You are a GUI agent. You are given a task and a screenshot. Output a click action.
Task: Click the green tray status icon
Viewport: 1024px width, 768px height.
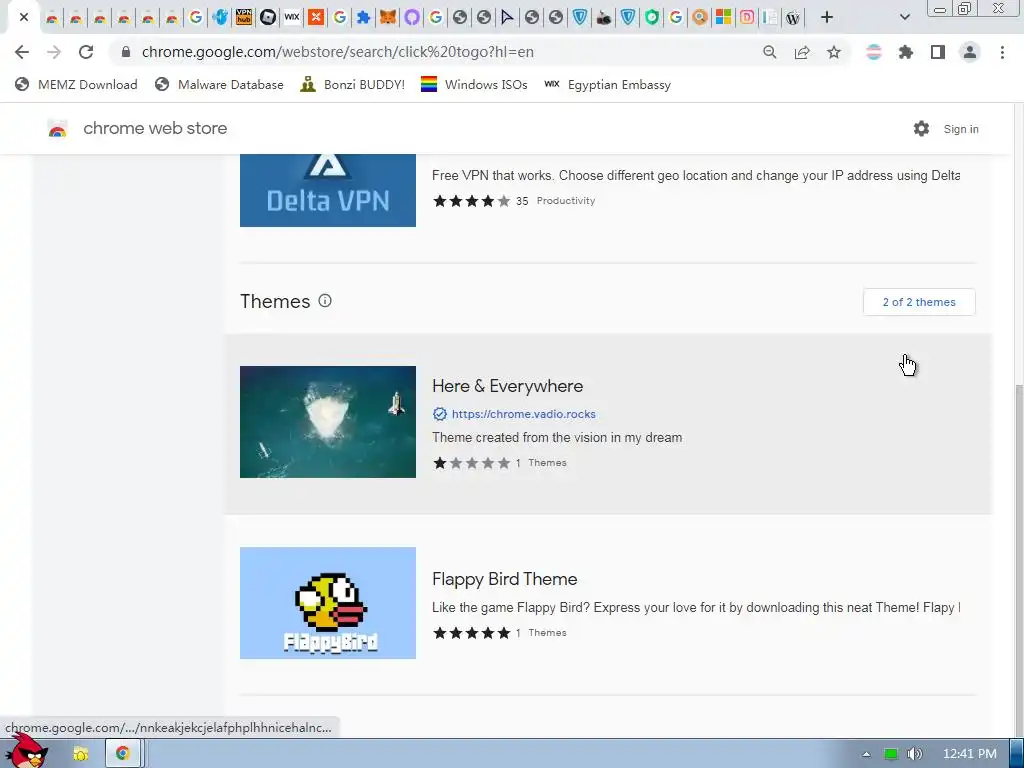point(890,754)
